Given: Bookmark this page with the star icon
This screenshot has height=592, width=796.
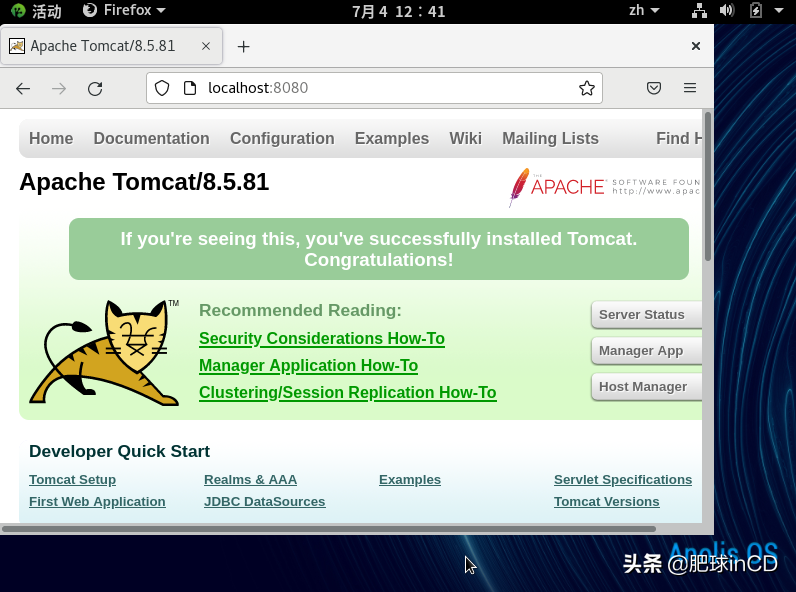Looking at the screenshot, I should tap(587, 88).
